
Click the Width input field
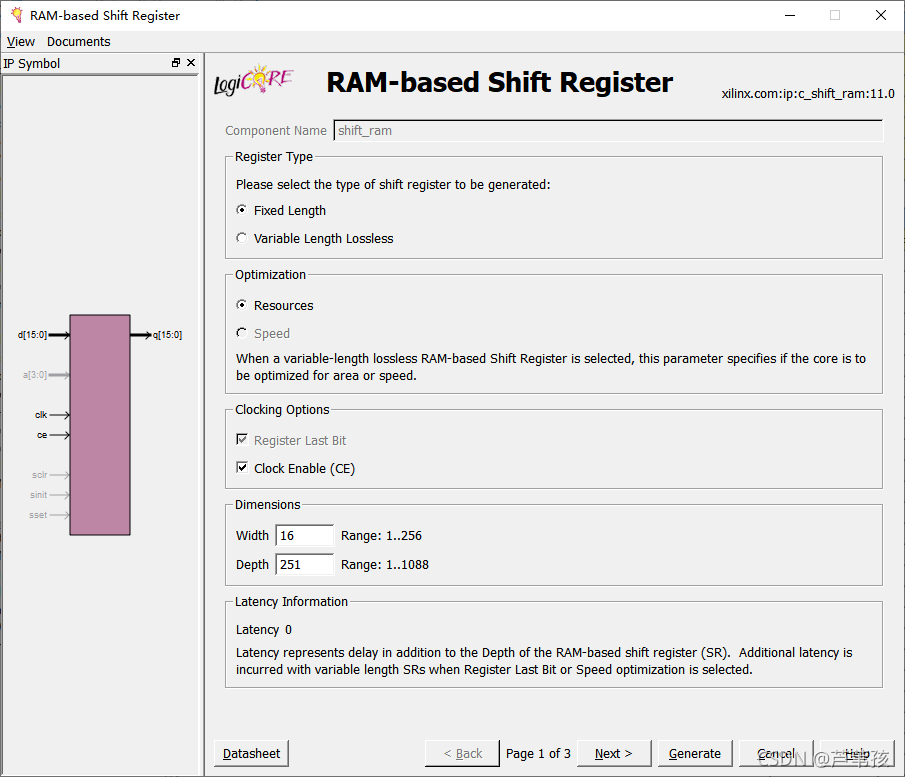click(x=305, y=535)
